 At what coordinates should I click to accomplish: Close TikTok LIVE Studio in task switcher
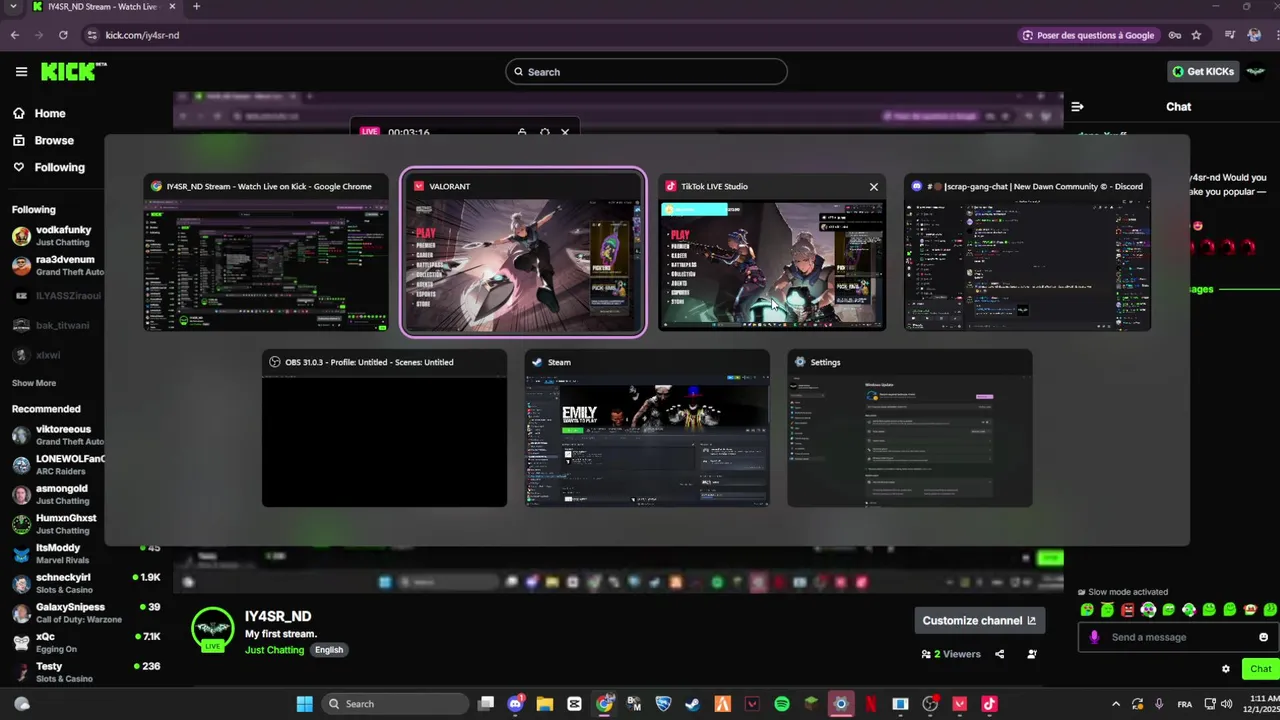pos(873,187)
